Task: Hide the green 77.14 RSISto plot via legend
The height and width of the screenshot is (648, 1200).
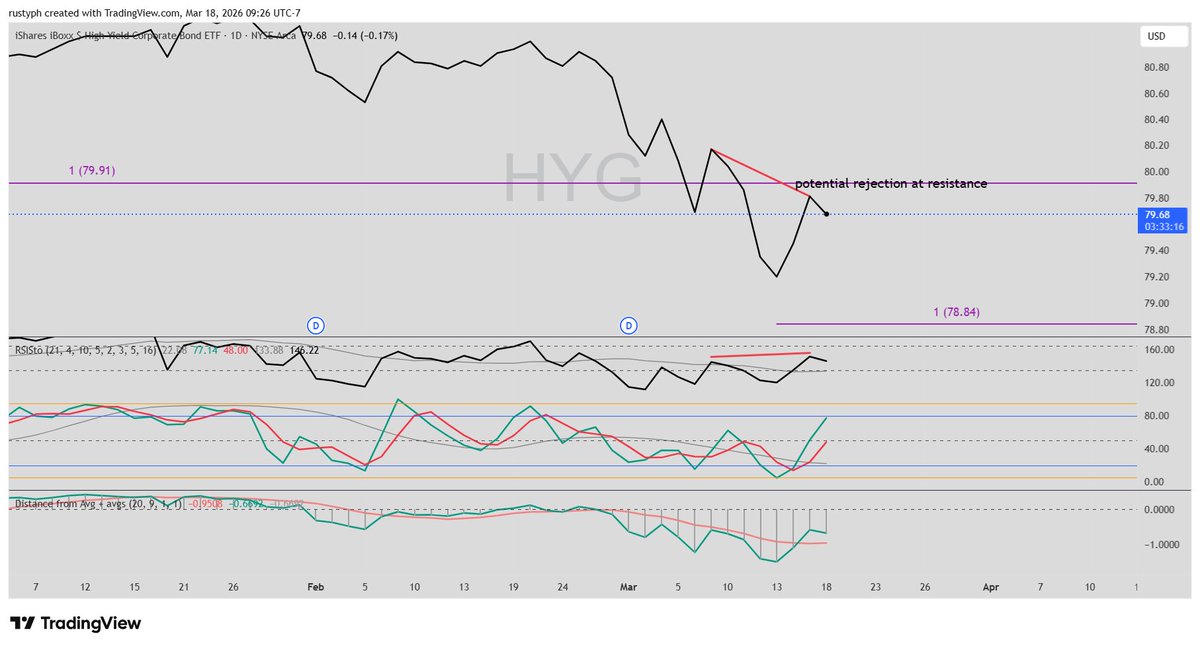Action: point(205,351)
